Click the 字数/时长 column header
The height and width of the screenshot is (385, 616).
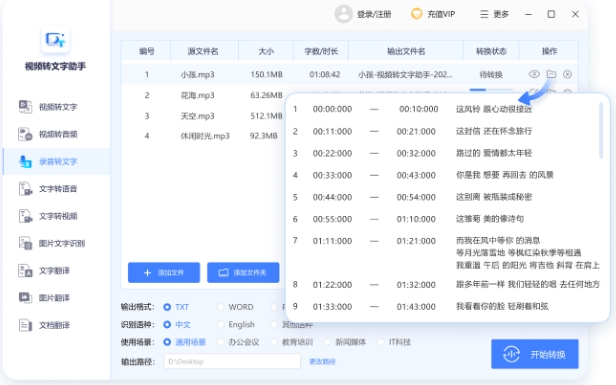(321, 51)
